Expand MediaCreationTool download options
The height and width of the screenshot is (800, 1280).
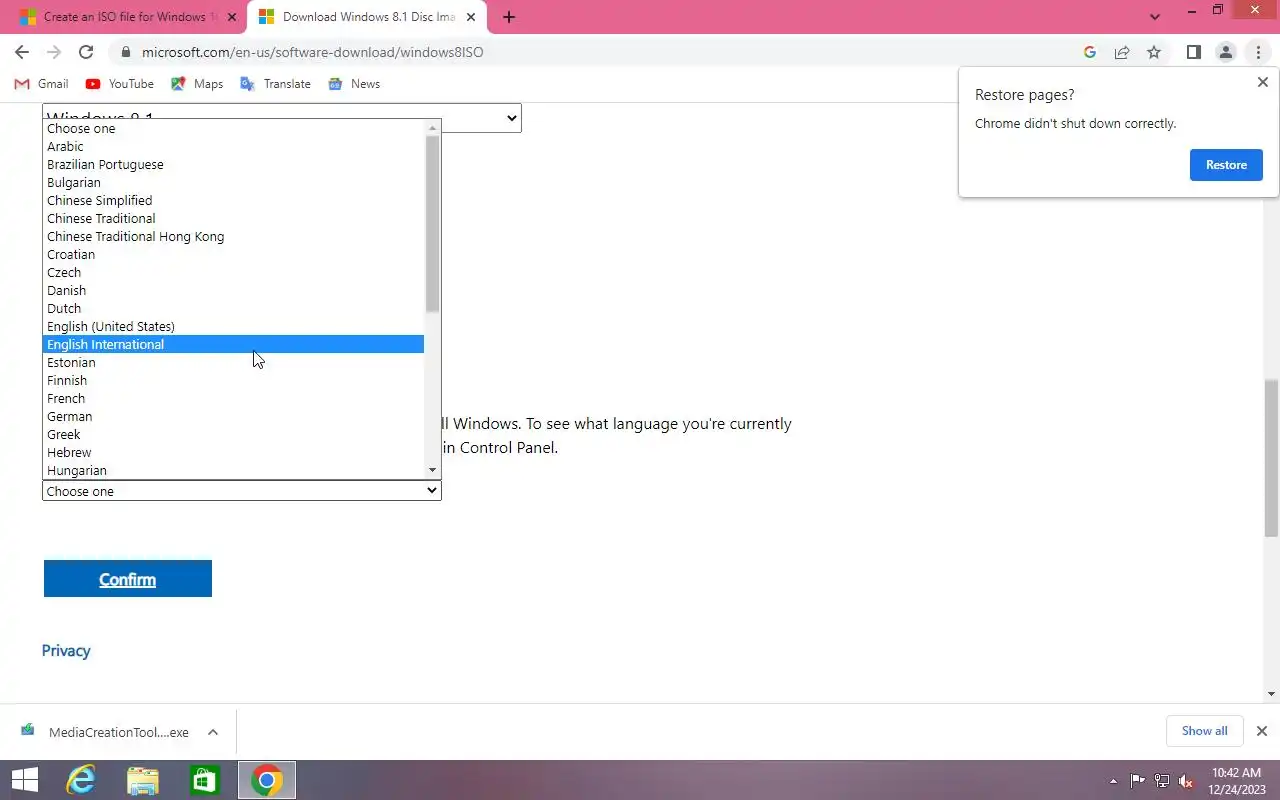[213, 732]
